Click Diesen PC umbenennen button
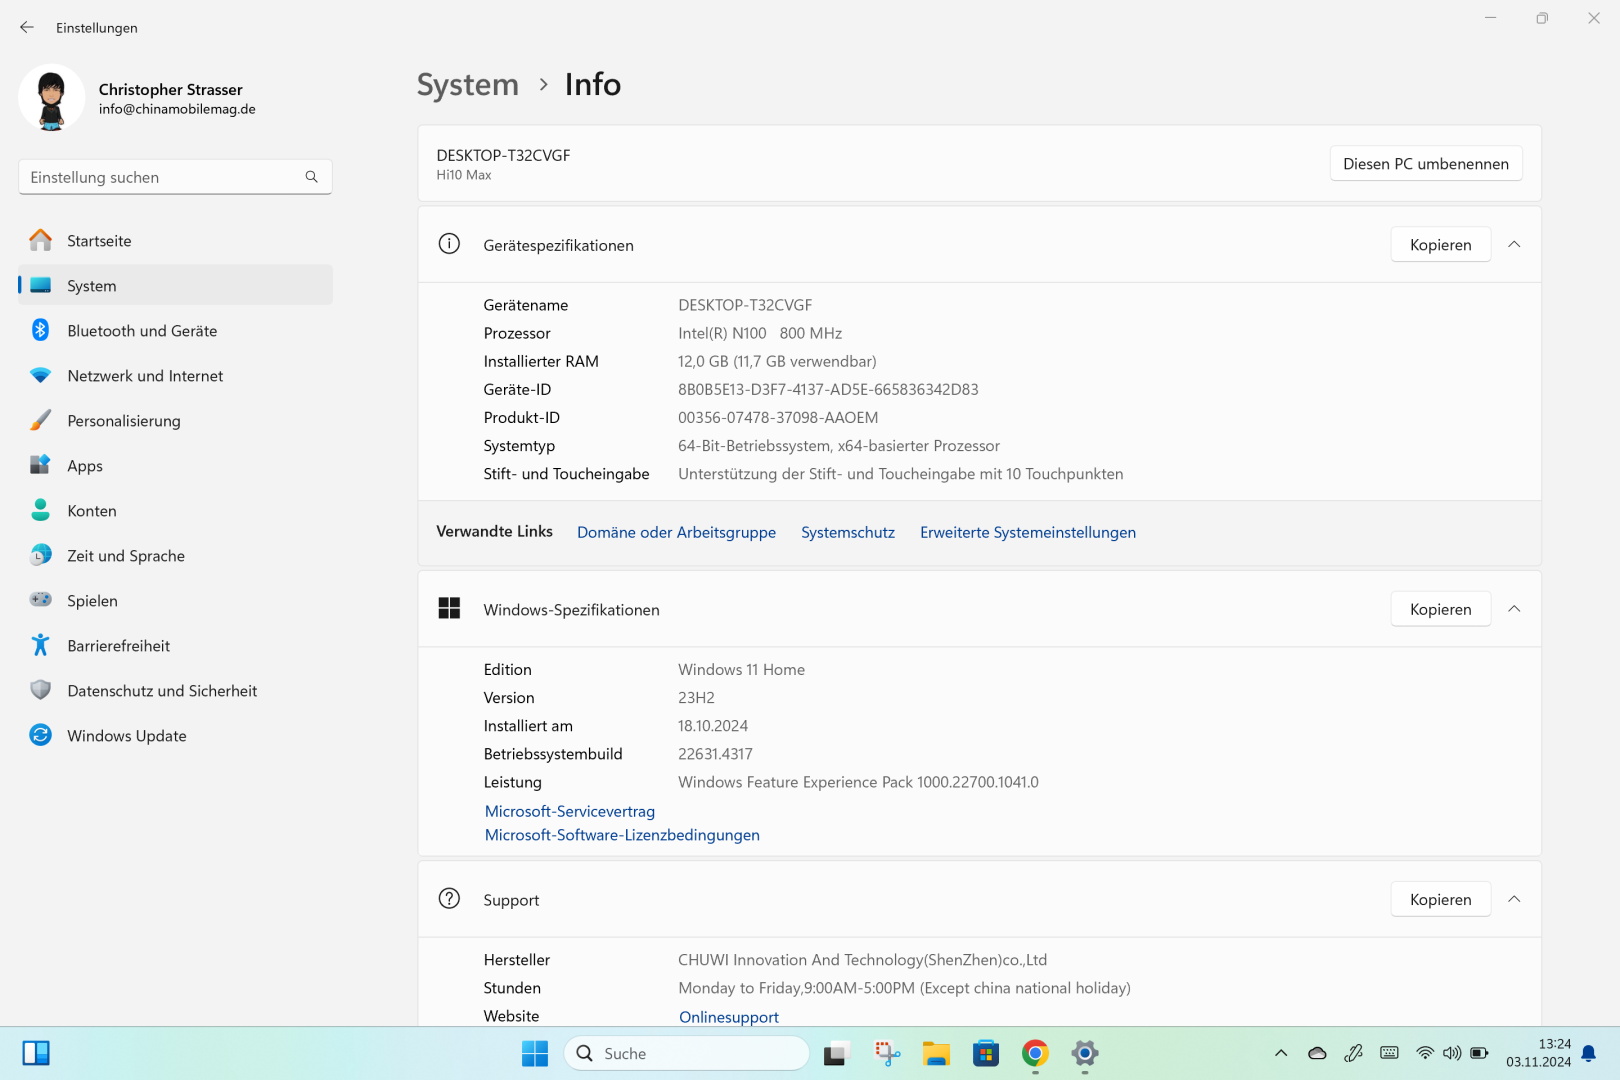The image size is (1620, 1080). pos(1426,164)
